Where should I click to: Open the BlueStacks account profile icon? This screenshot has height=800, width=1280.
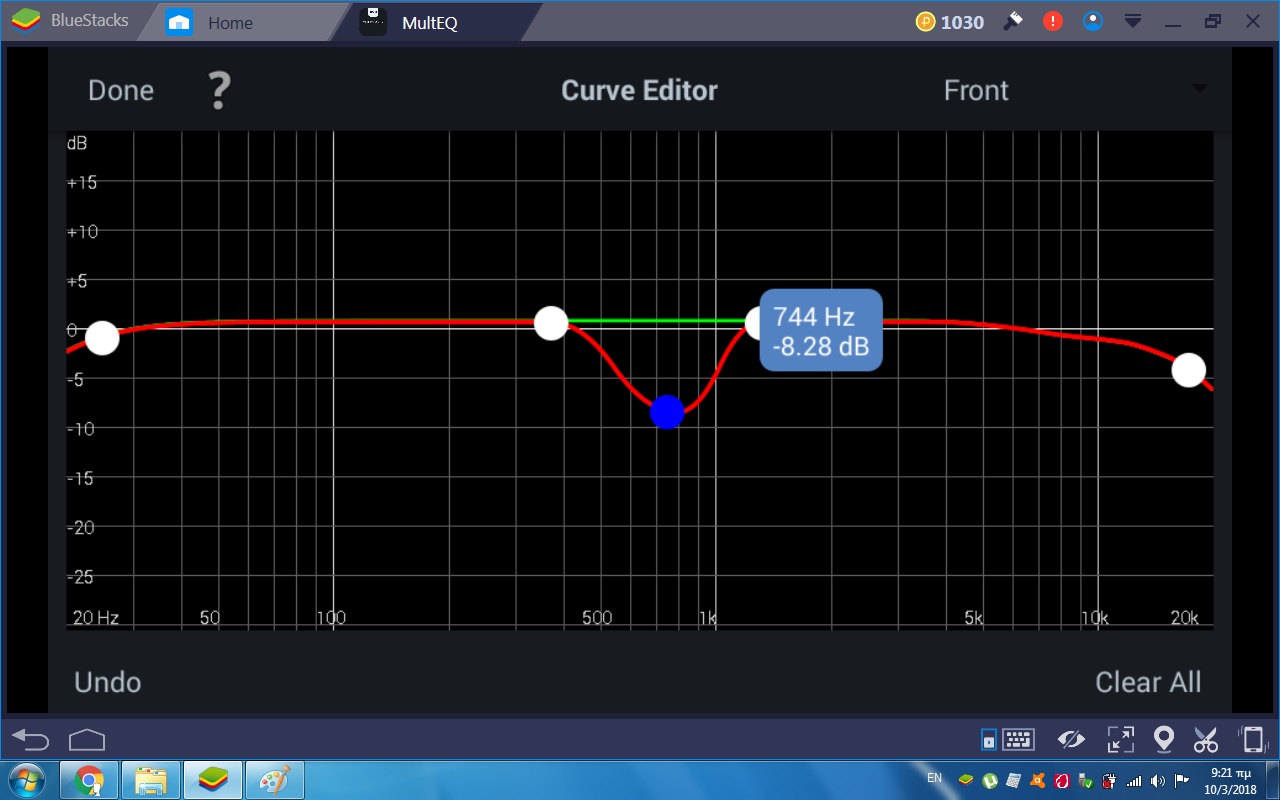(1093, 21)
